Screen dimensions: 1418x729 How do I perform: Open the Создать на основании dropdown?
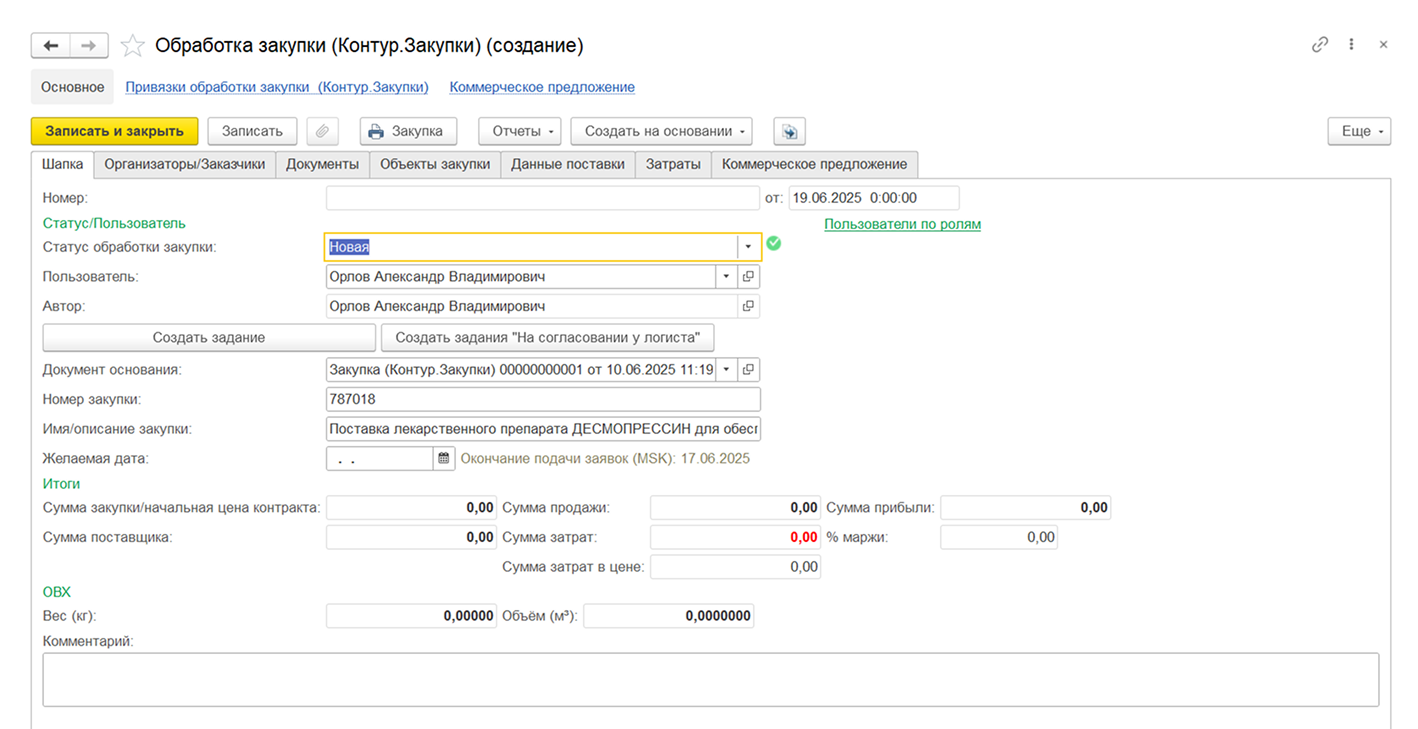click(661, 131)
